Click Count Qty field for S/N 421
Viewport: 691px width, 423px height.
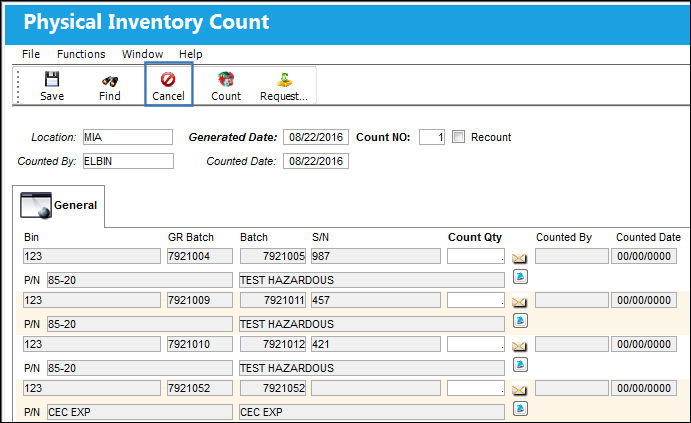point(476,344)
